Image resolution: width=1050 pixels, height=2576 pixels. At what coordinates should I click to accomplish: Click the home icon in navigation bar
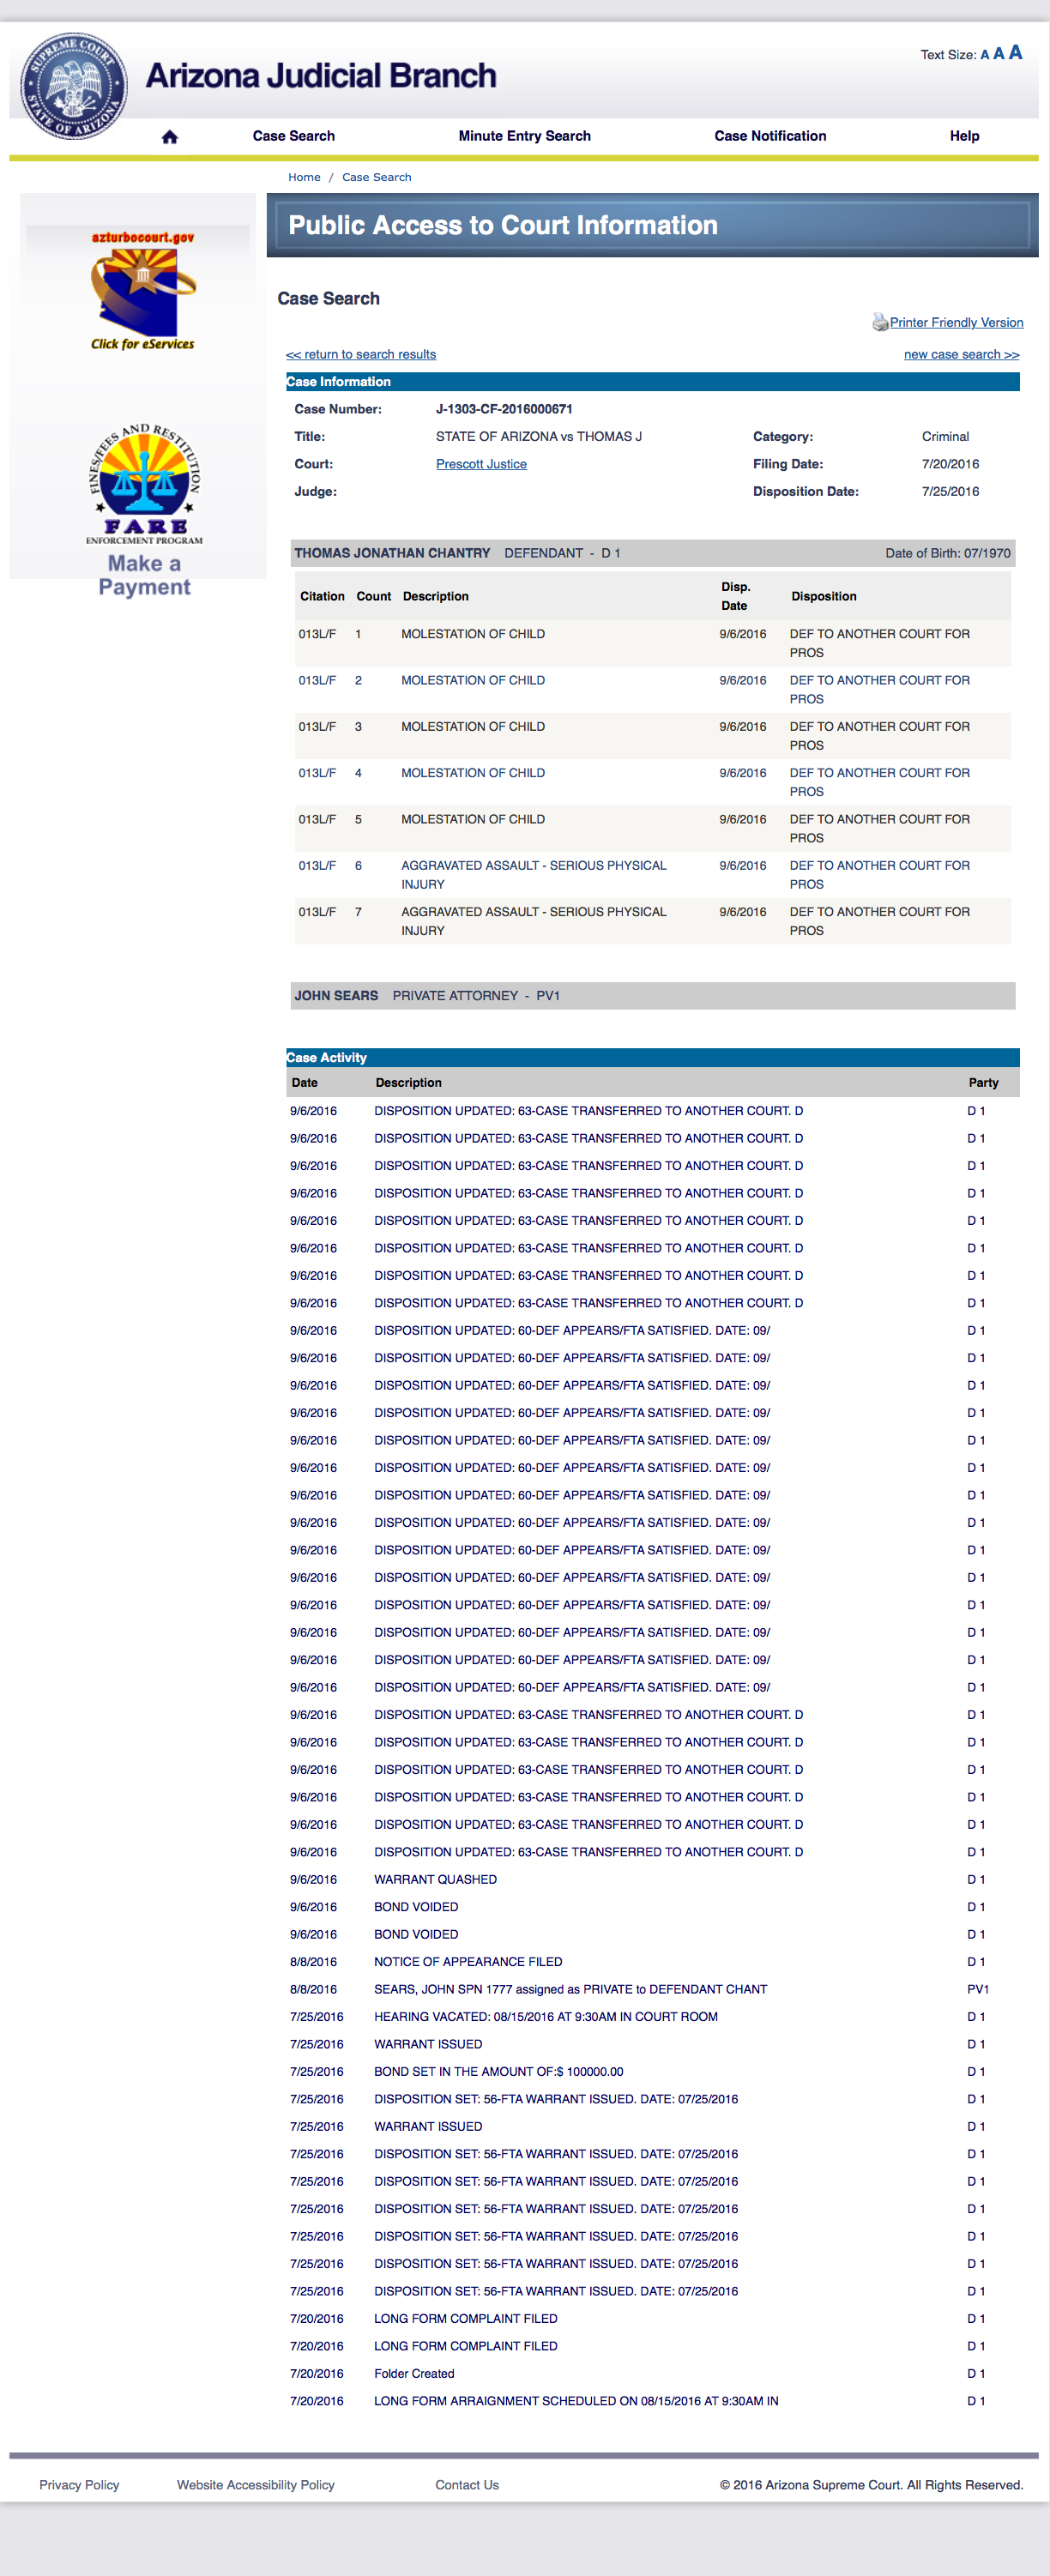point(169,137)
